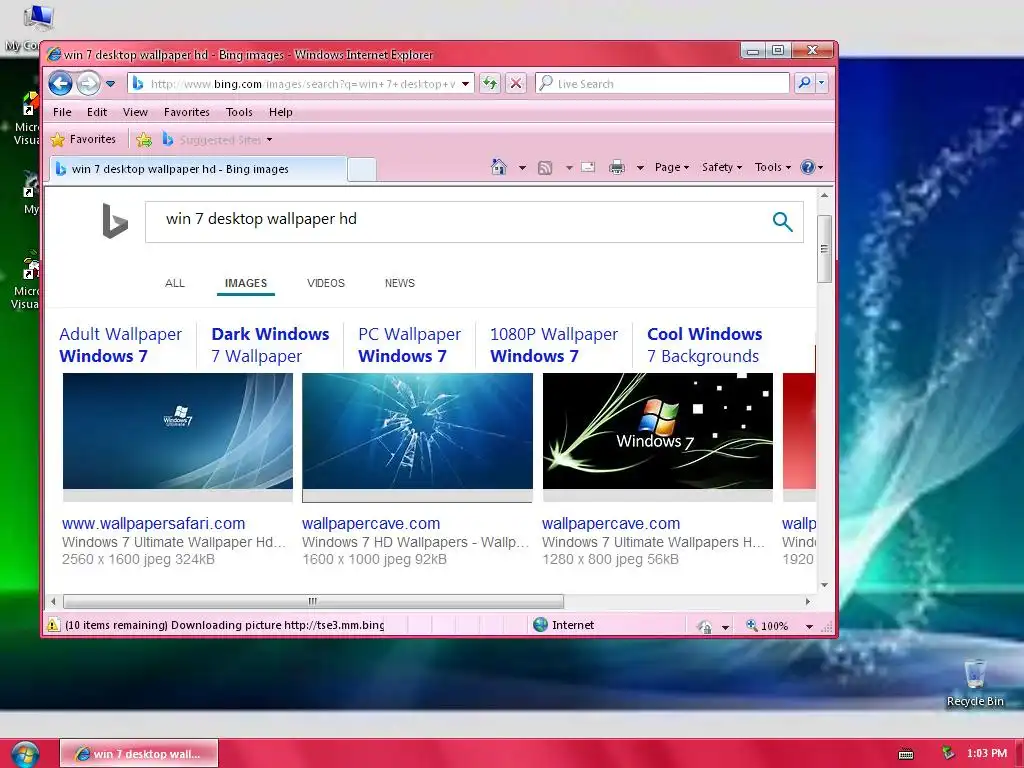Click the Add to Favorites Bar icon
The image size is (1024, 768).
coord(144,139)
